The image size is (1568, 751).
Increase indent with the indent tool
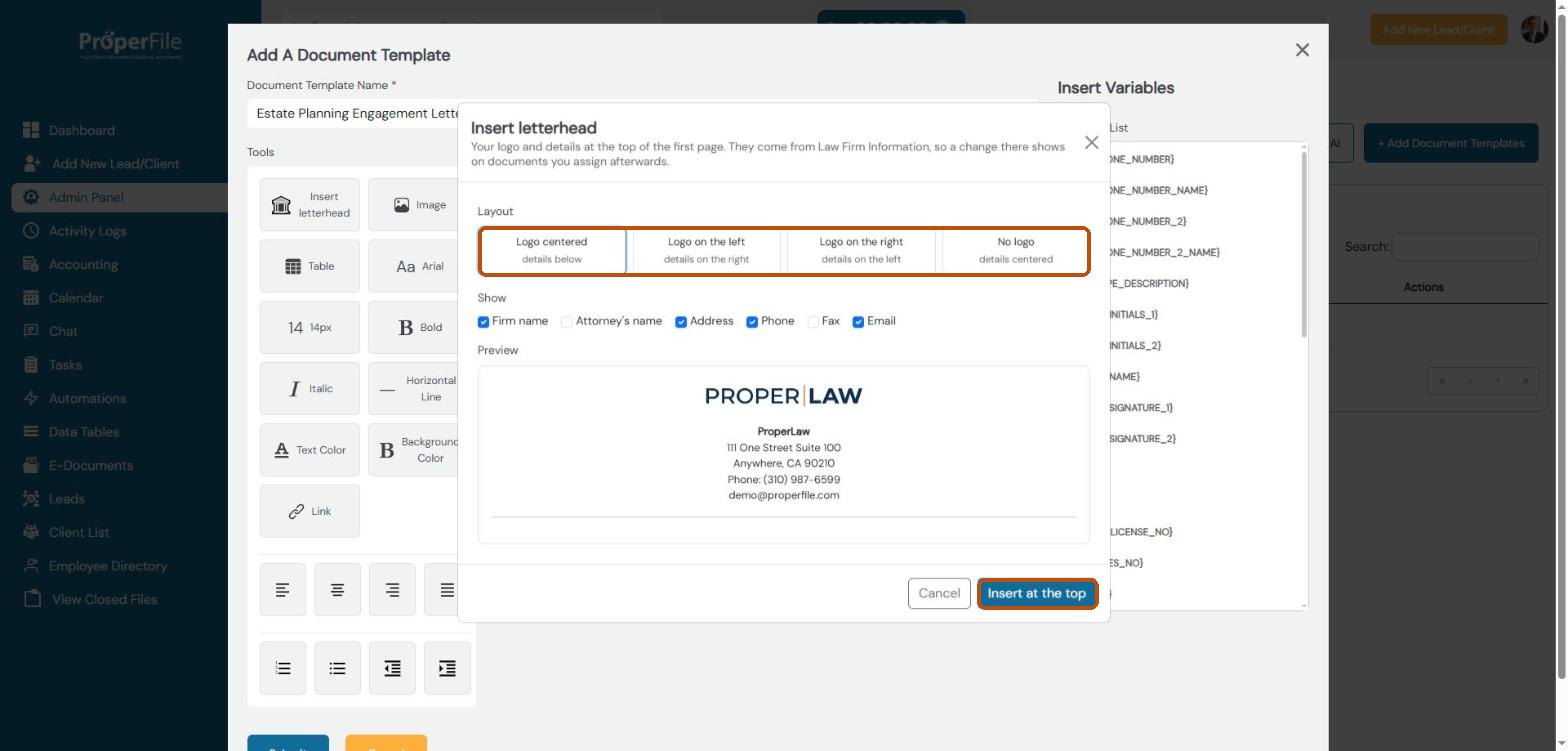[447, 668]
